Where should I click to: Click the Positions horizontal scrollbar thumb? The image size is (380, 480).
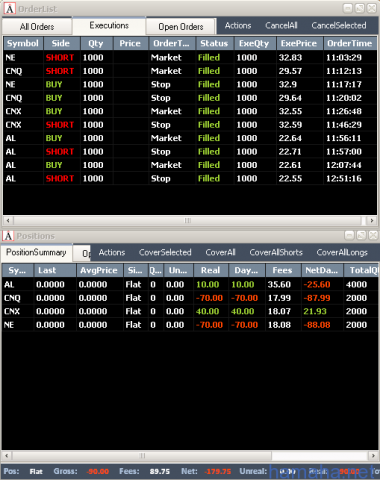pyautogui.click(x=142, y=455)
